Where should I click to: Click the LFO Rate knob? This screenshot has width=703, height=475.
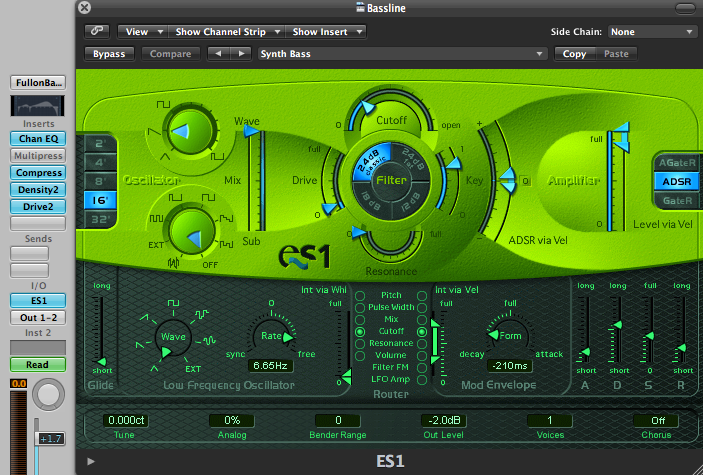[x=271, y=336]
